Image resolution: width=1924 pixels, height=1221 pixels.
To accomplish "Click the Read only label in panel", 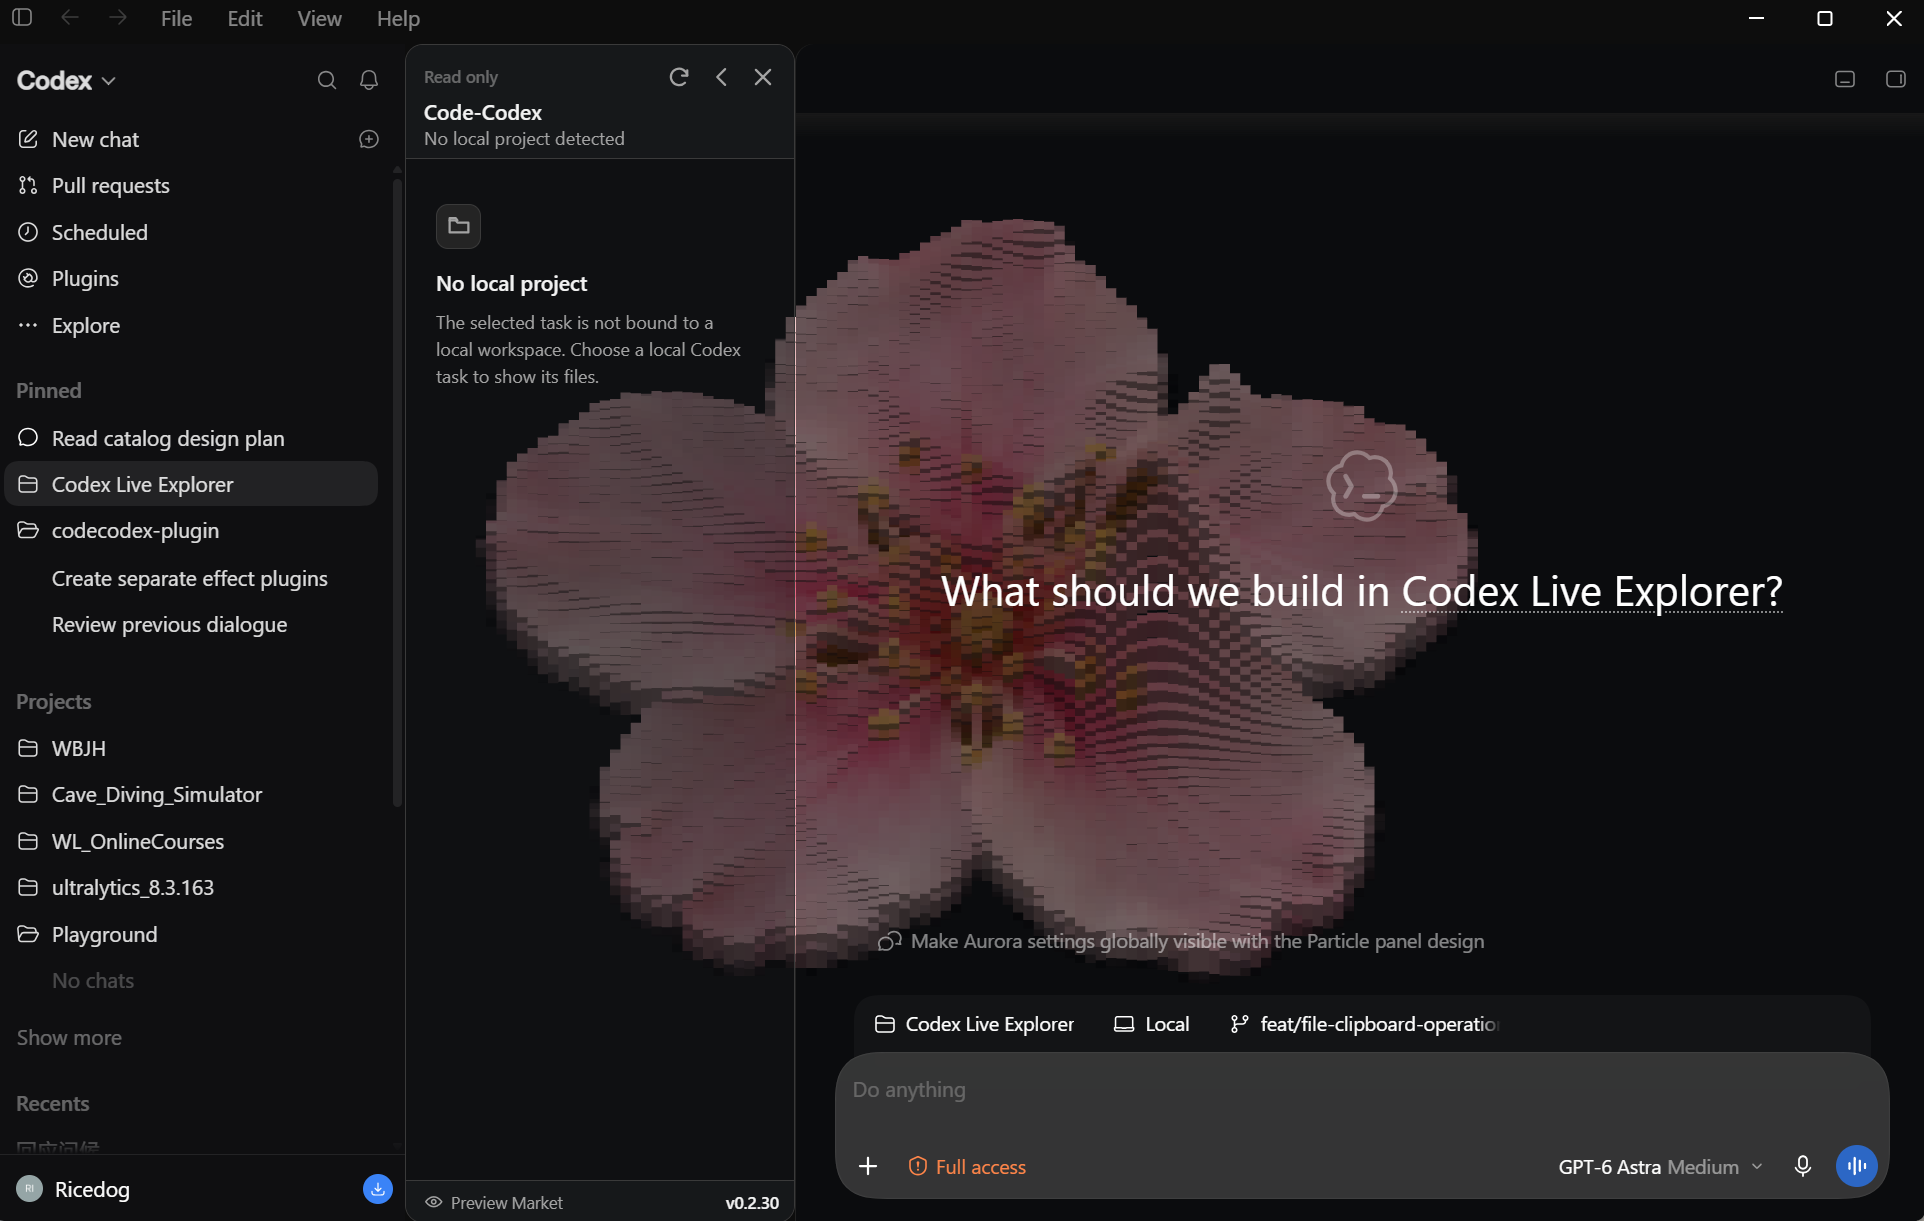I will coord(461,77).
